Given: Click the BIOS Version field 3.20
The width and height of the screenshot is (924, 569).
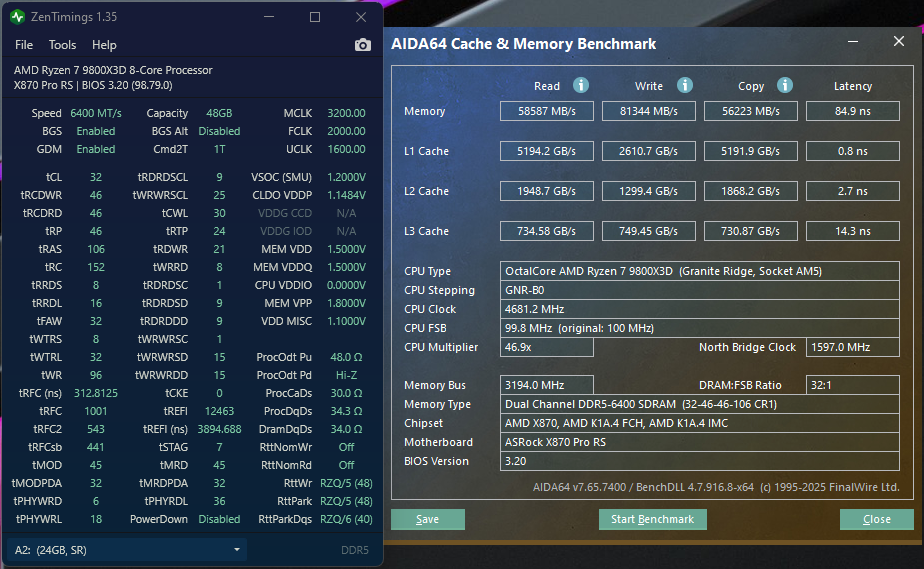Looking at the screenshot, I should coord(699,461).
